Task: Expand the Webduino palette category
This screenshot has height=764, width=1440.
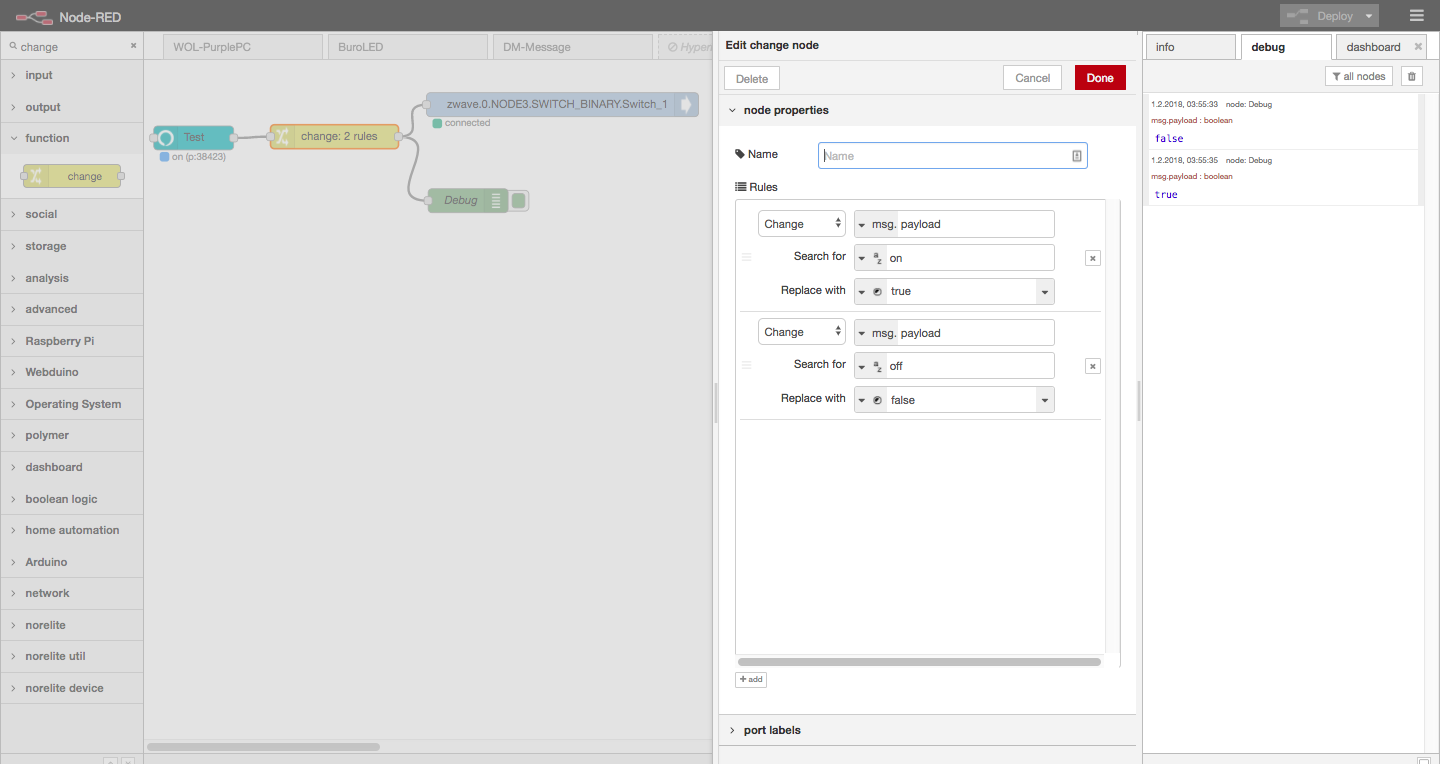Action: (x=72, y=372)
